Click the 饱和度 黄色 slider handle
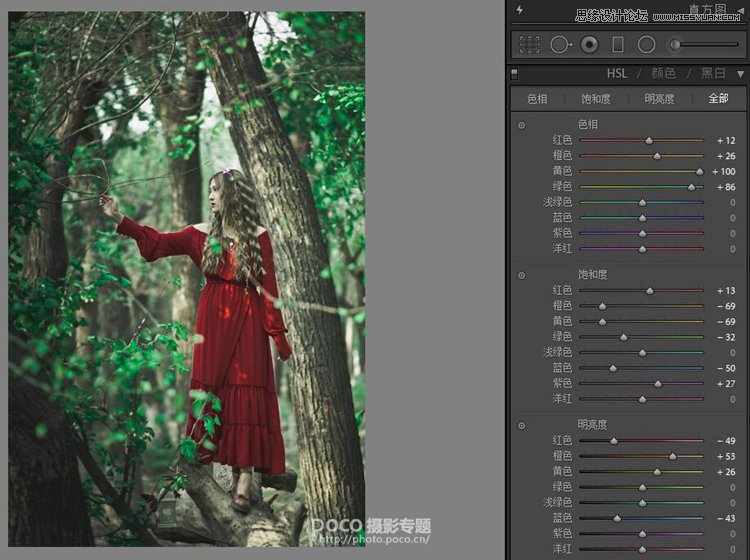Image resolution: width=750 pixels, height=560 pixels. click(603, 322)
